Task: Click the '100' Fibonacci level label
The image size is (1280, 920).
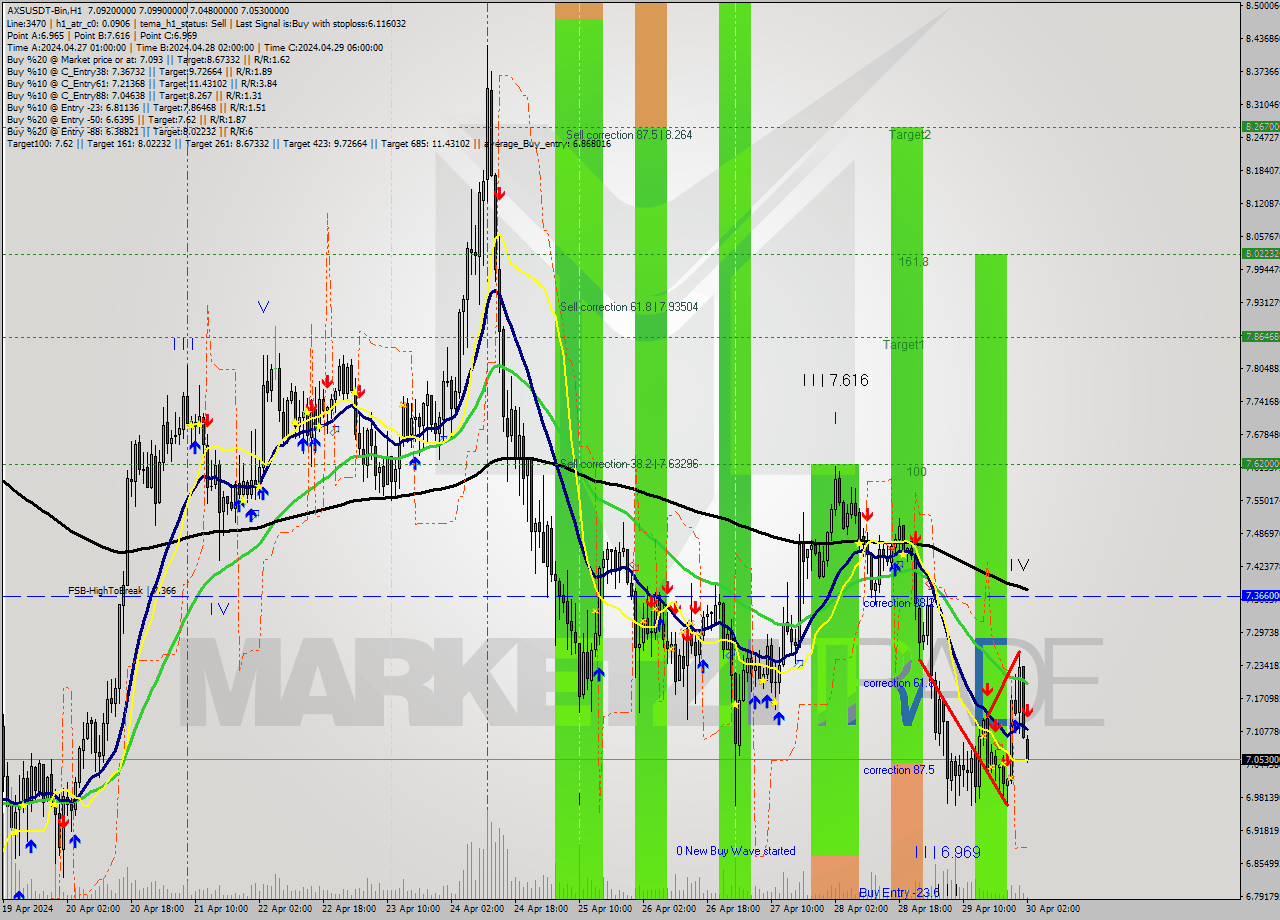Action: pos(917,471)
